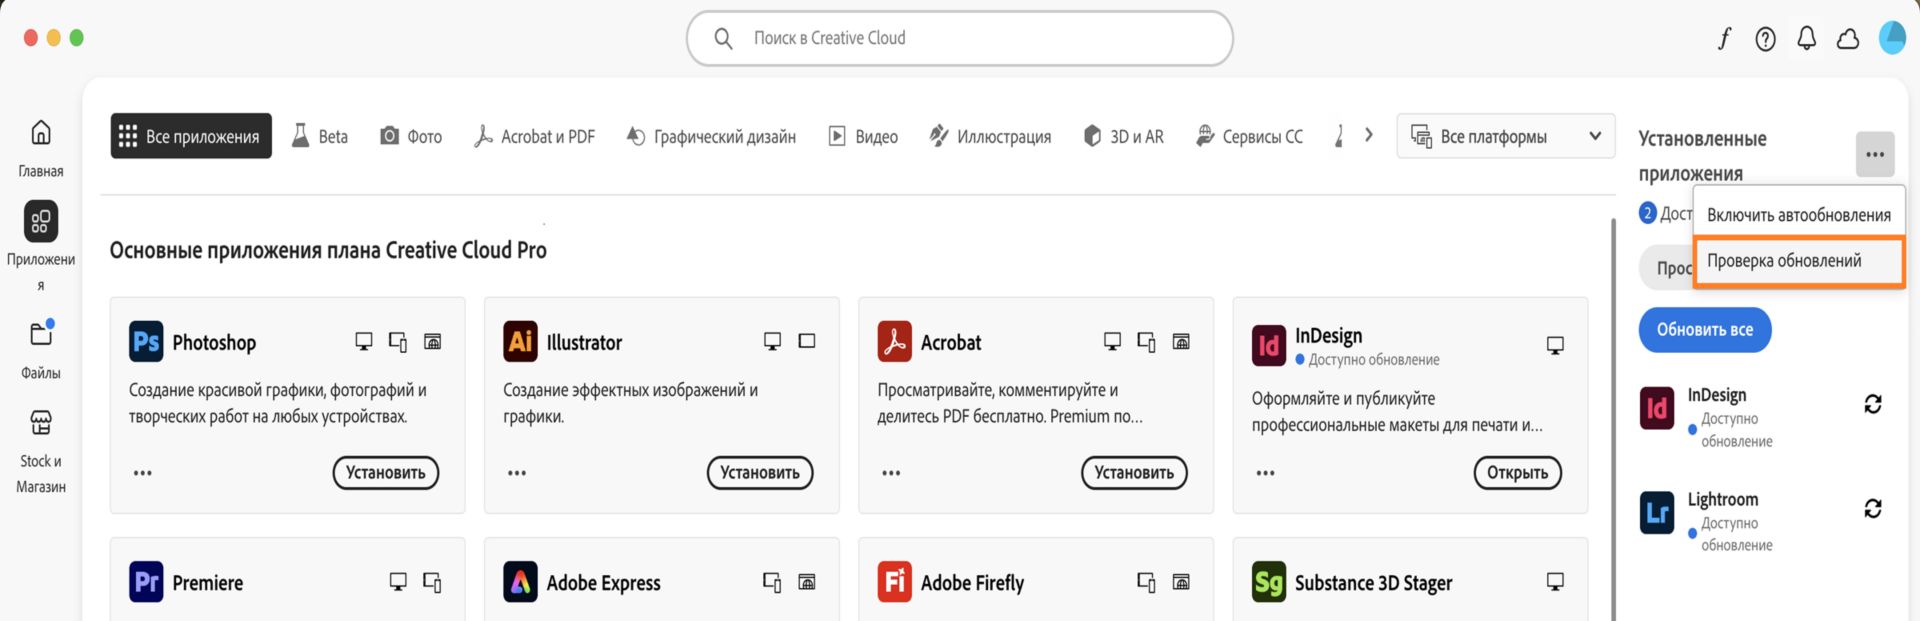1920x621 pixels.
Task: Install Illustrator with the Установить button
Action: 760,473
